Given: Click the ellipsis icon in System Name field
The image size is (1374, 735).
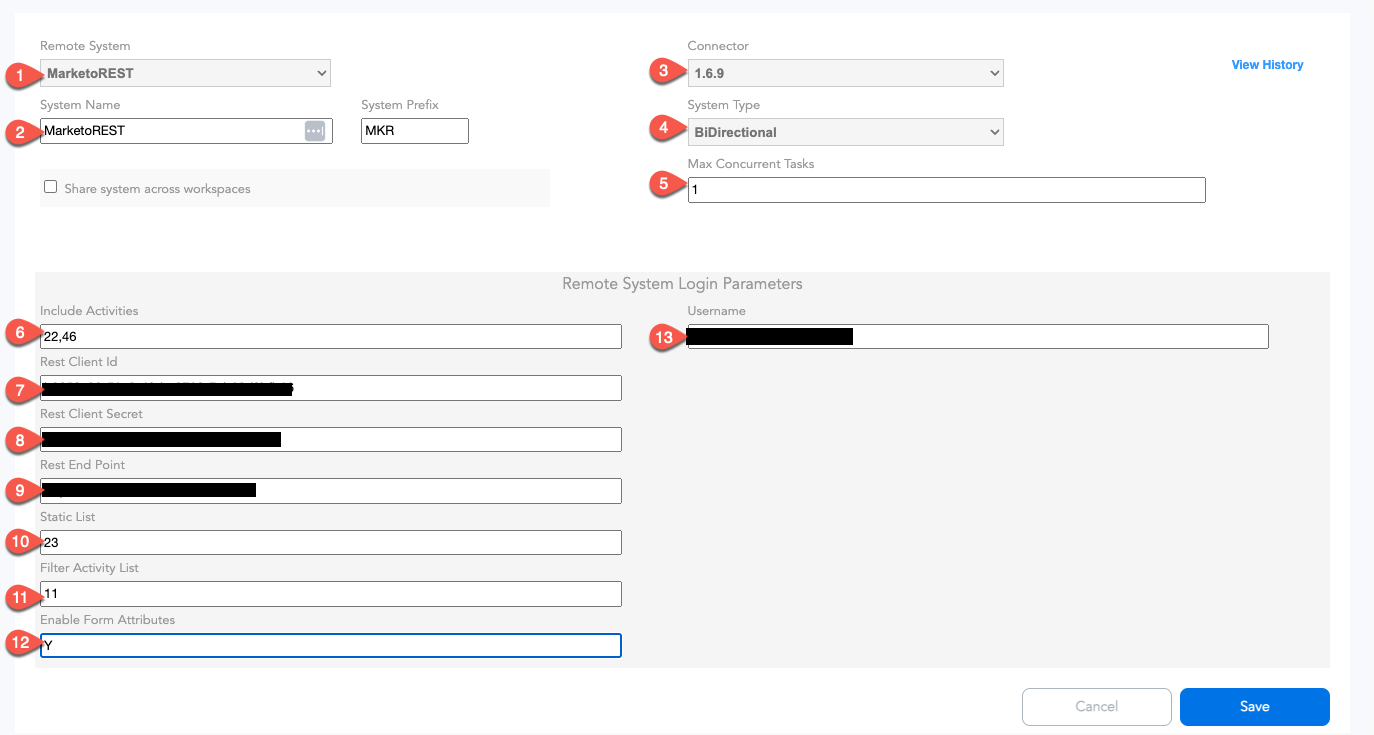Looking at the screenshot, I should pyautogui.click(x=315, y=131).
